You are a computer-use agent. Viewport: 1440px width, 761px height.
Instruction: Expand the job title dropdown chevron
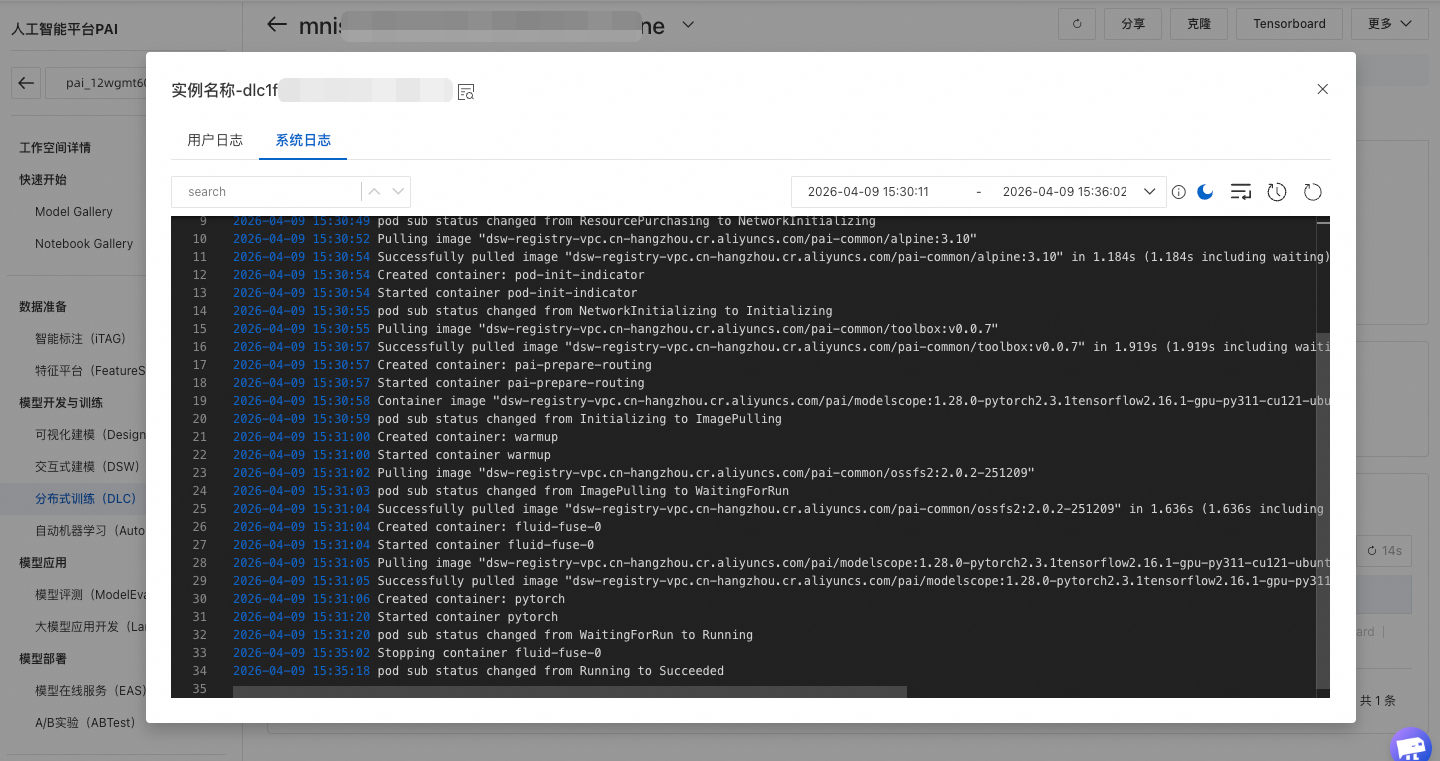click(687, 24)
